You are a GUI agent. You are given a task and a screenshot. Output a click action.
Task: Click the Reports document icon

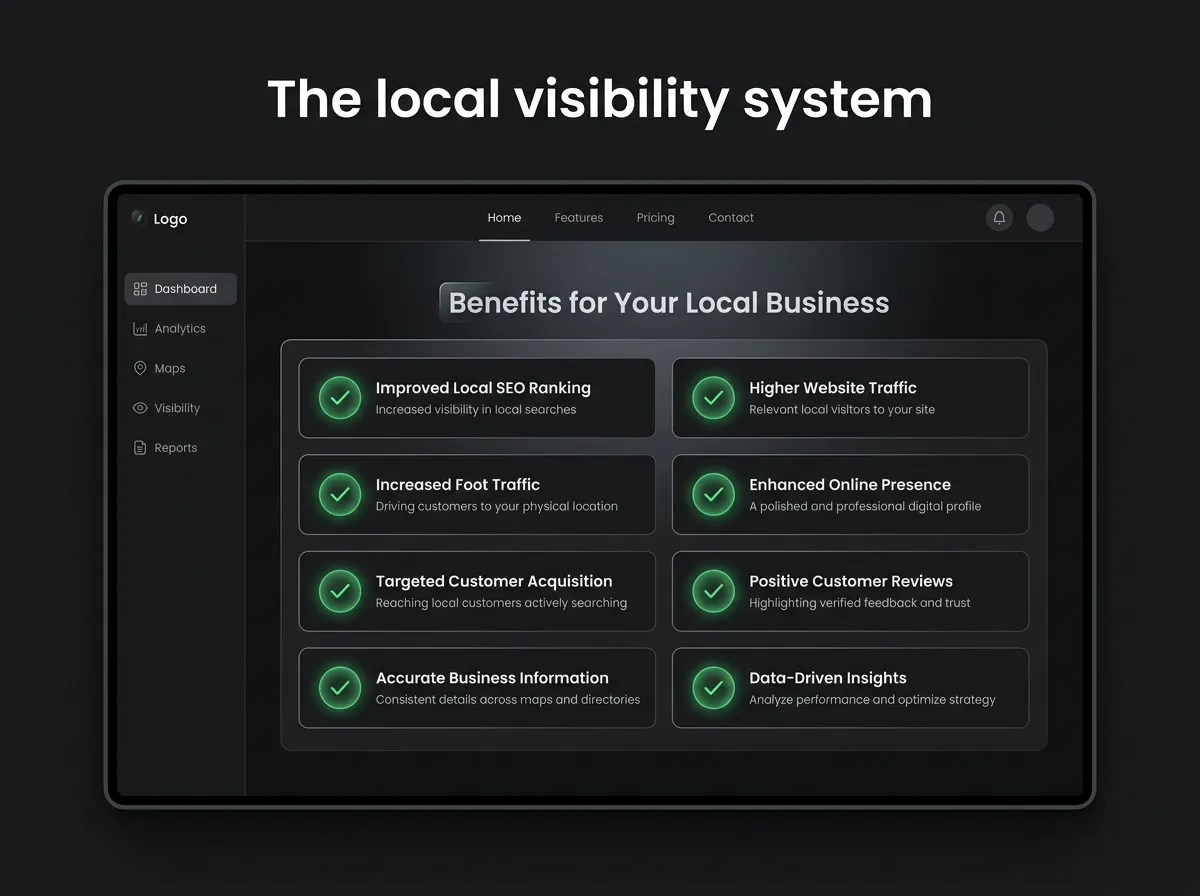(140, 448)
